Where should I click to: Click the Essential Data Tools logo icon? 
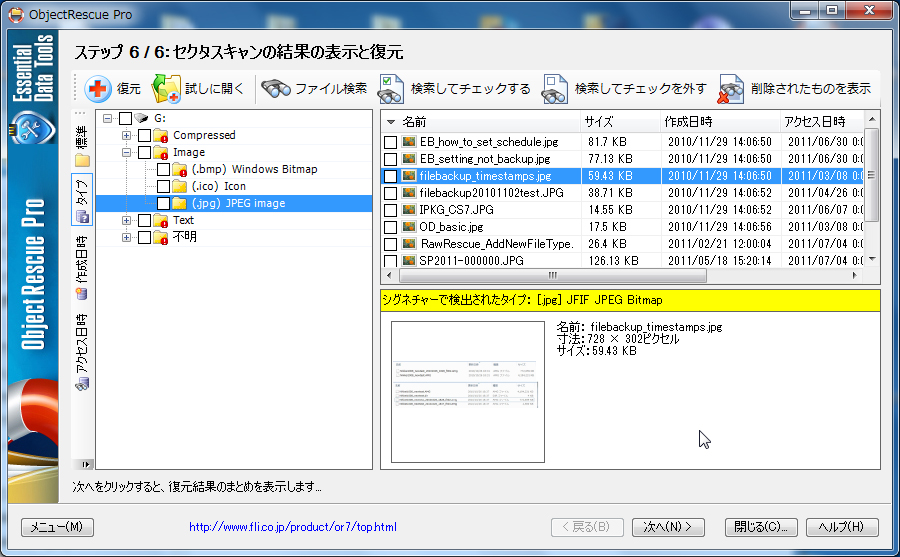pos(33,129)
